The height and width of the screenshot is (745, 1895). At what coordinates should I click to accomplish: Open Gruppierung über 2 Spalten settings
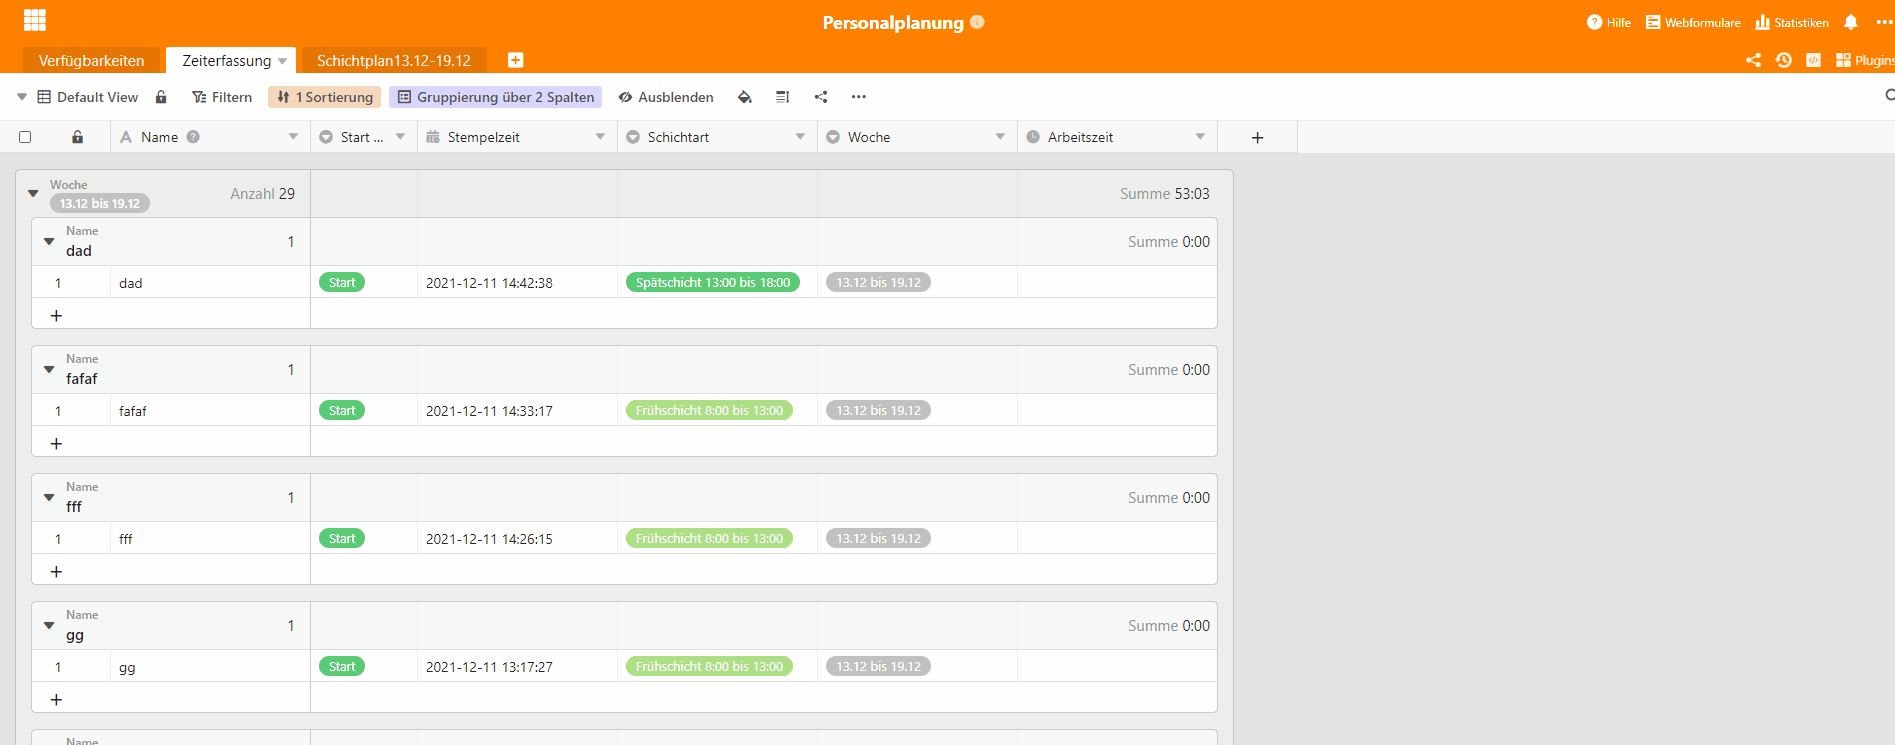click(x=495, y=97)
